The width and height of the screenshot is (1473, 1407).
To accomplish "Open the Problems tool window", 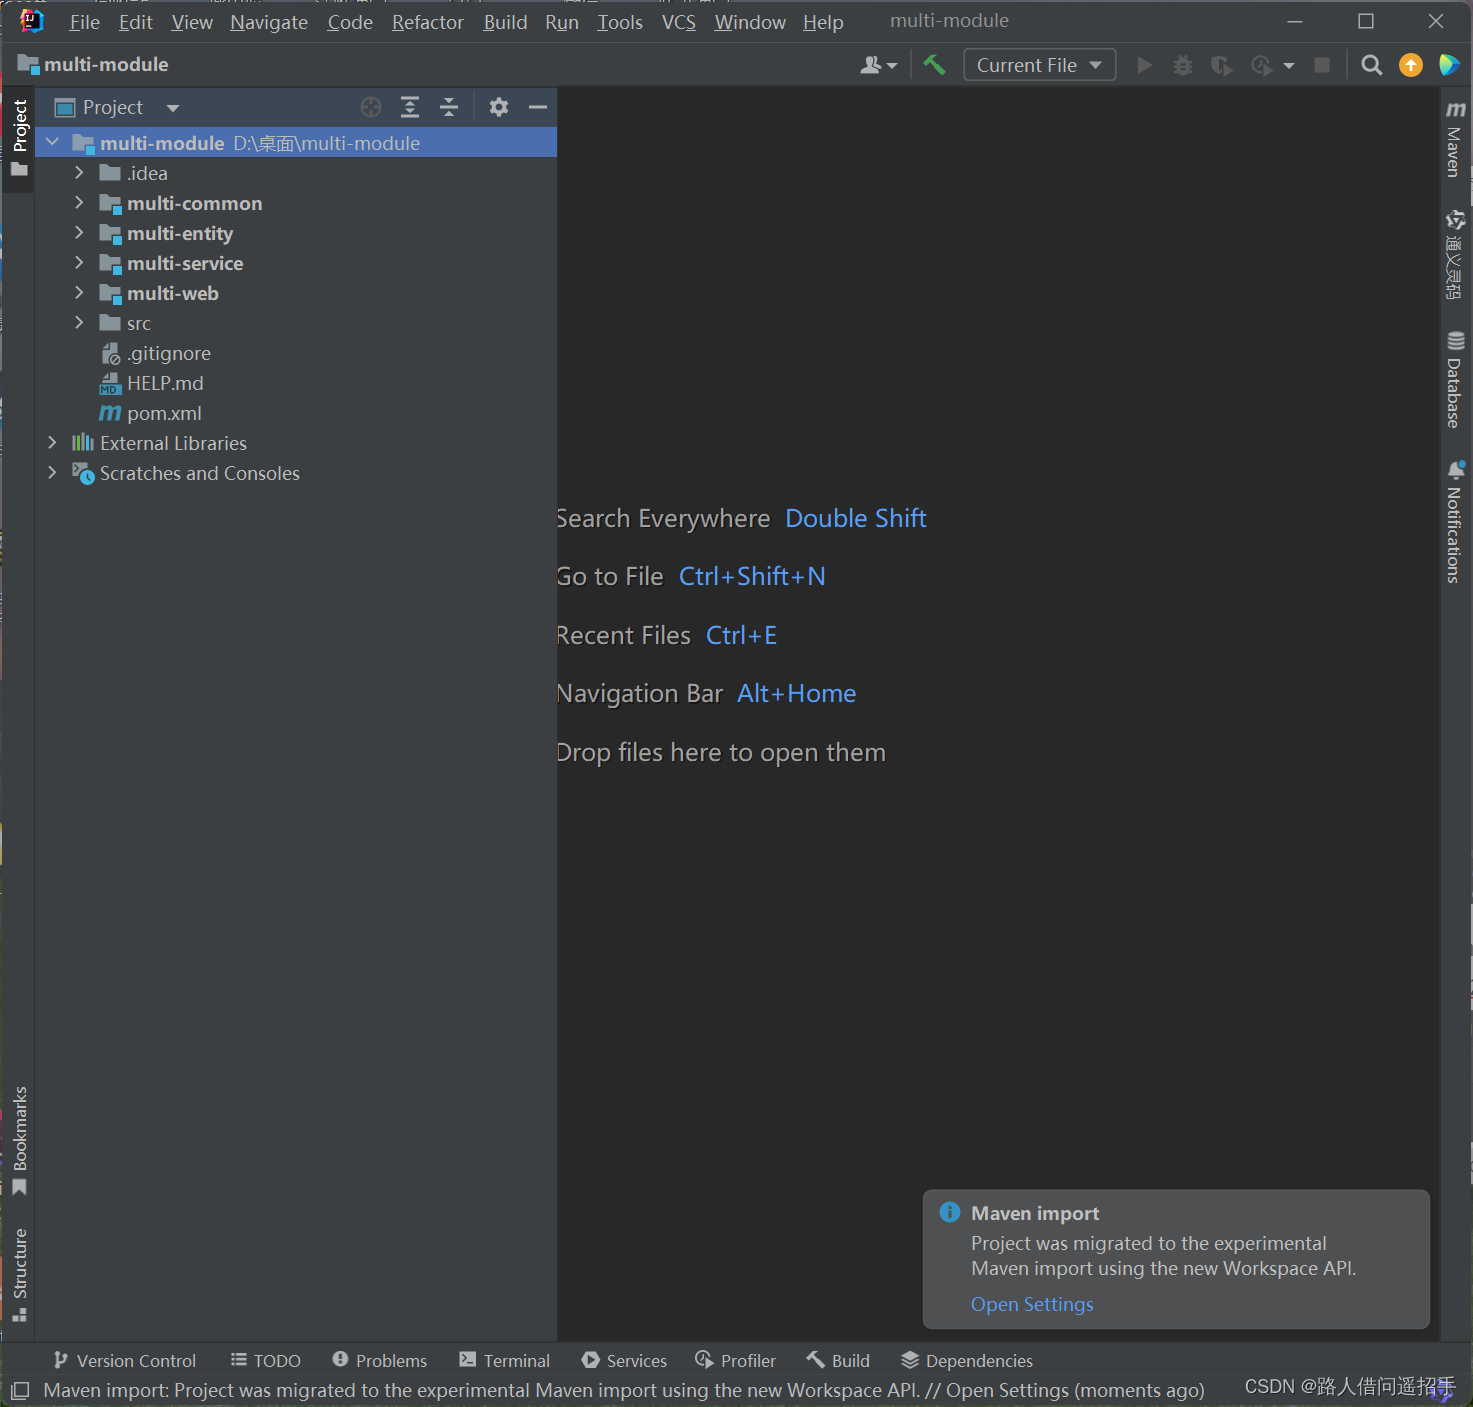I will pos(380,1360).
